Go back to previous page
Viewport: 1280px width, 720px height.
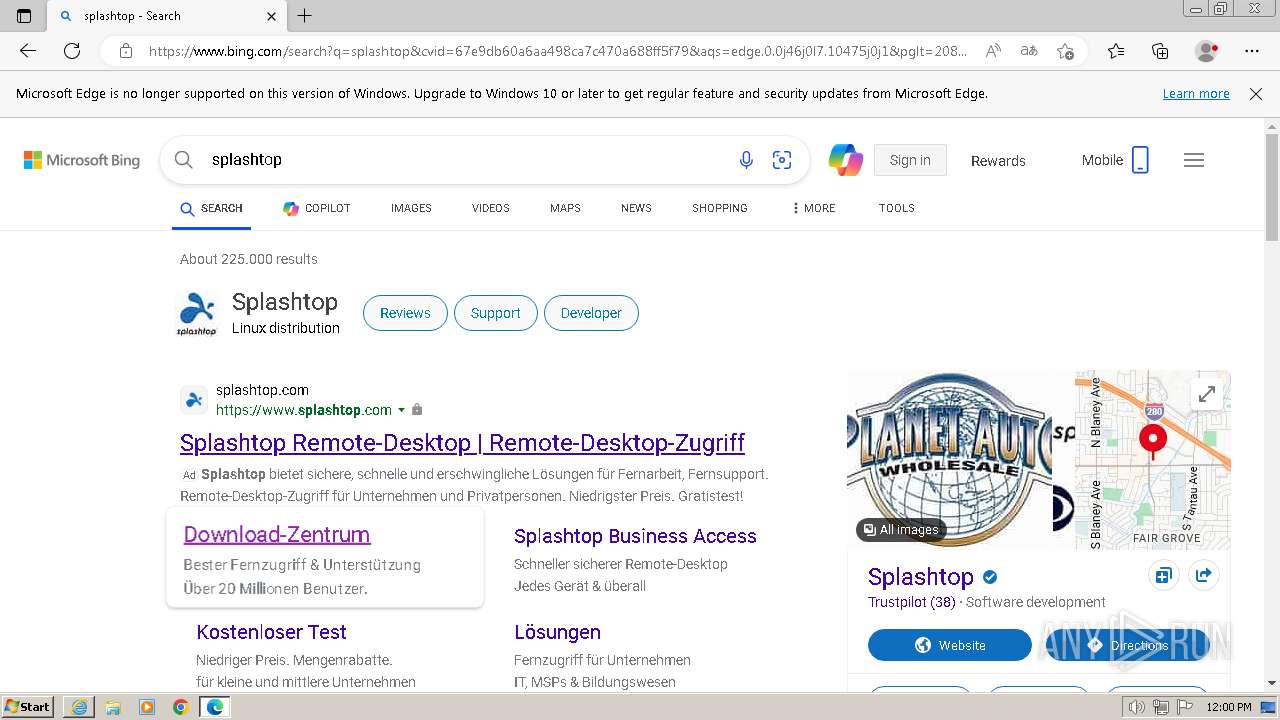(x=28, y=51)
